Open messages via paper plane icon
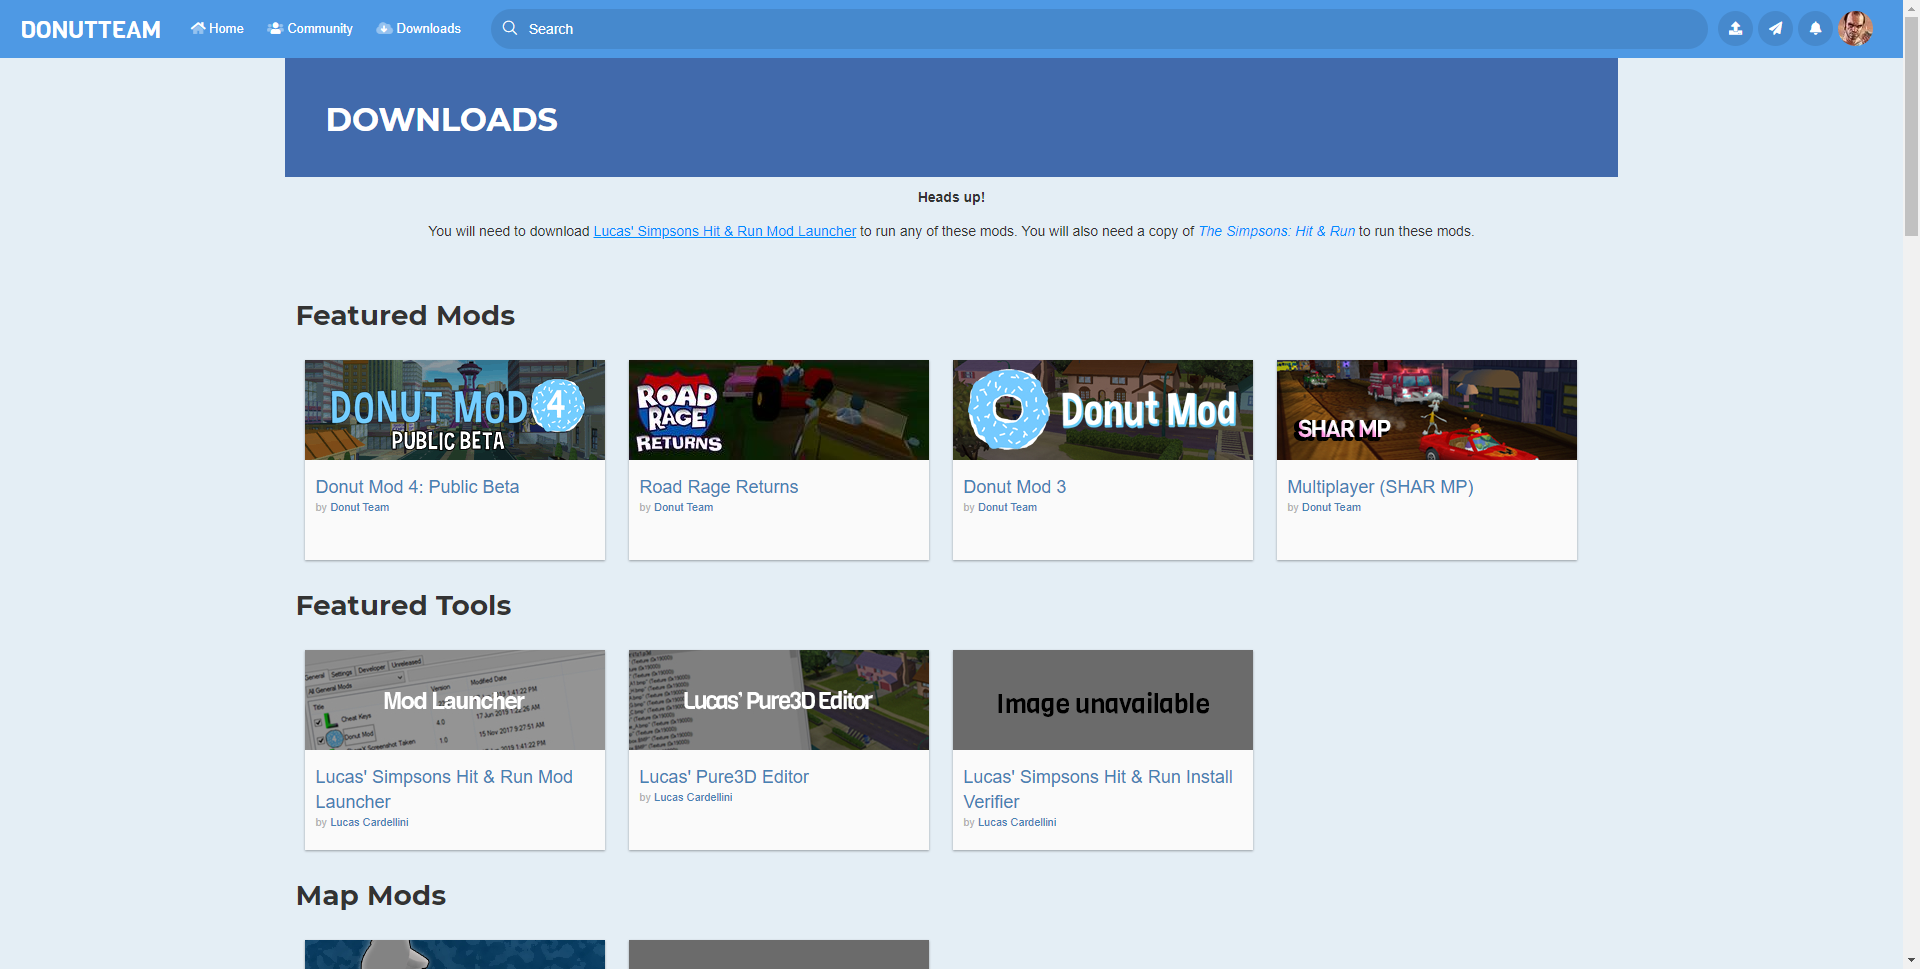Screen dimensions: 1920x969 point(1775,29)
